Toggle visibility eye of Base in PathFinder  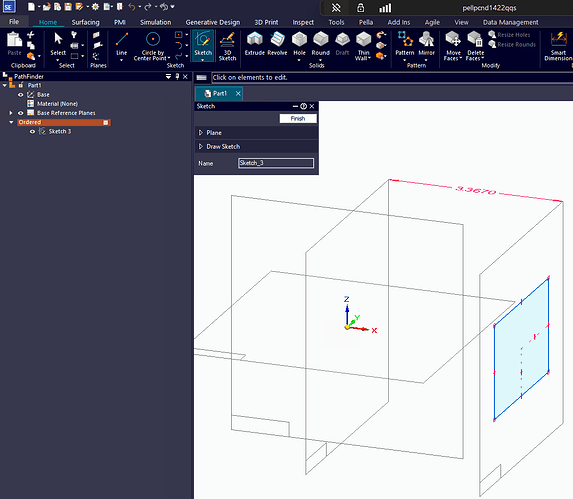pyautogui.click(x=21, y=95)
